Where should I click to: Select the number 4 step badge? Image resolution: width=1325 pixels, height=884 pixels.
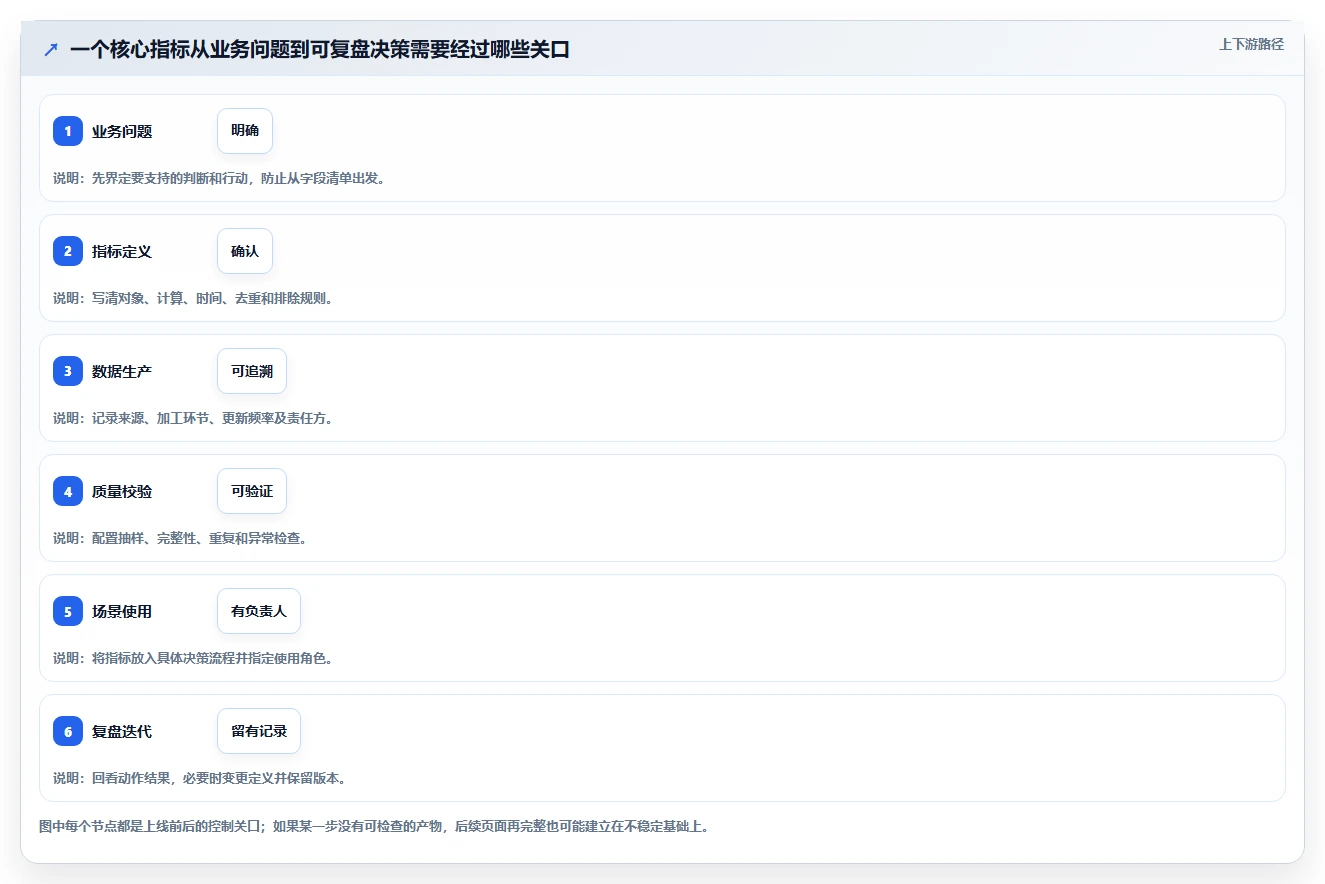pyautogui.click(x=68, y=491)
